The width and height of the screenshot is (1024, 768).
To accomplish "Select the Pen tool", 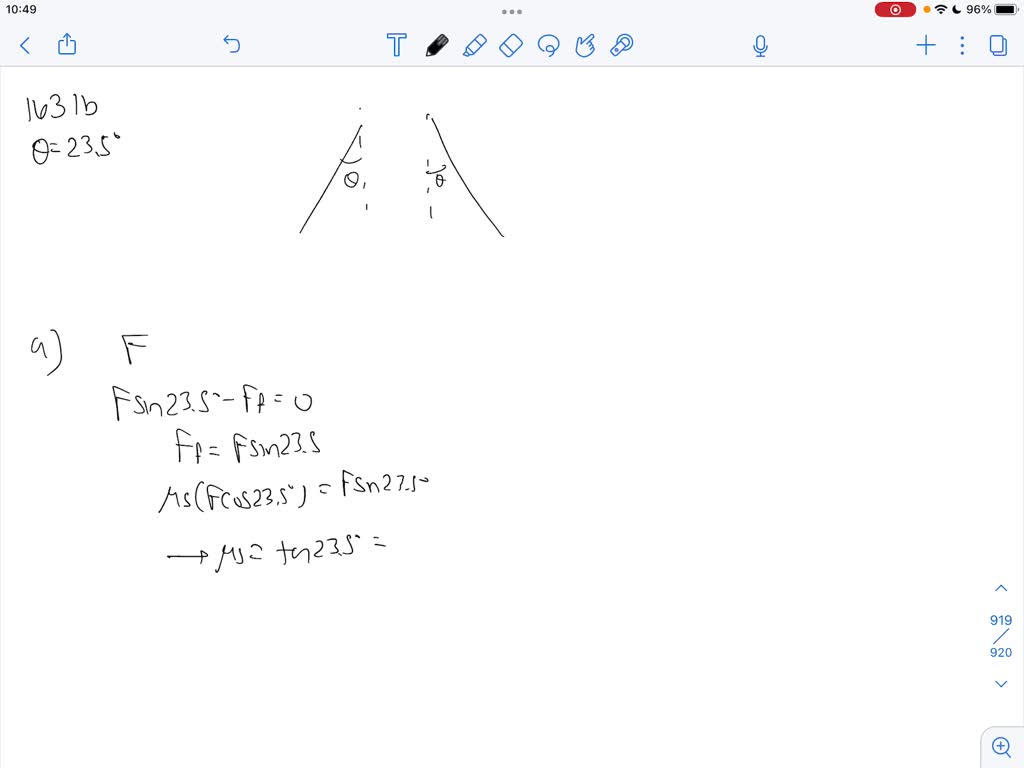I will (437, 45).
